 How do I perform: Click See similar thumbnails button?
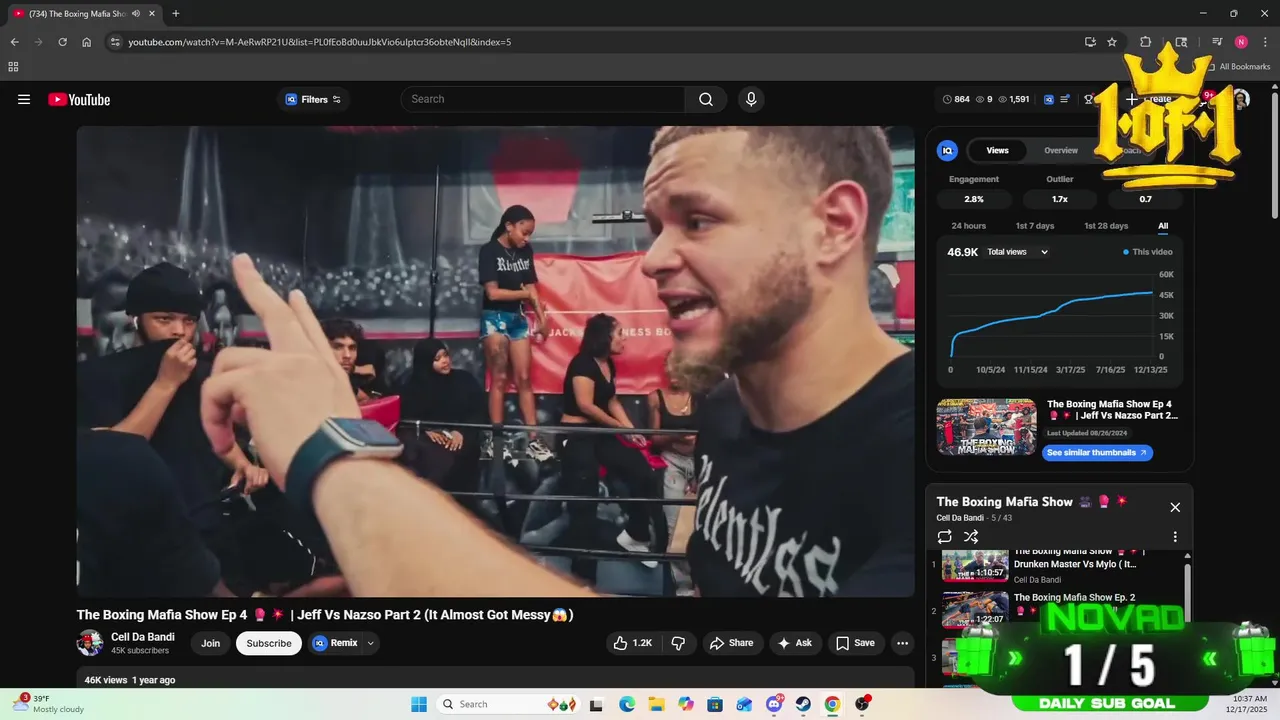[1097, 453]
